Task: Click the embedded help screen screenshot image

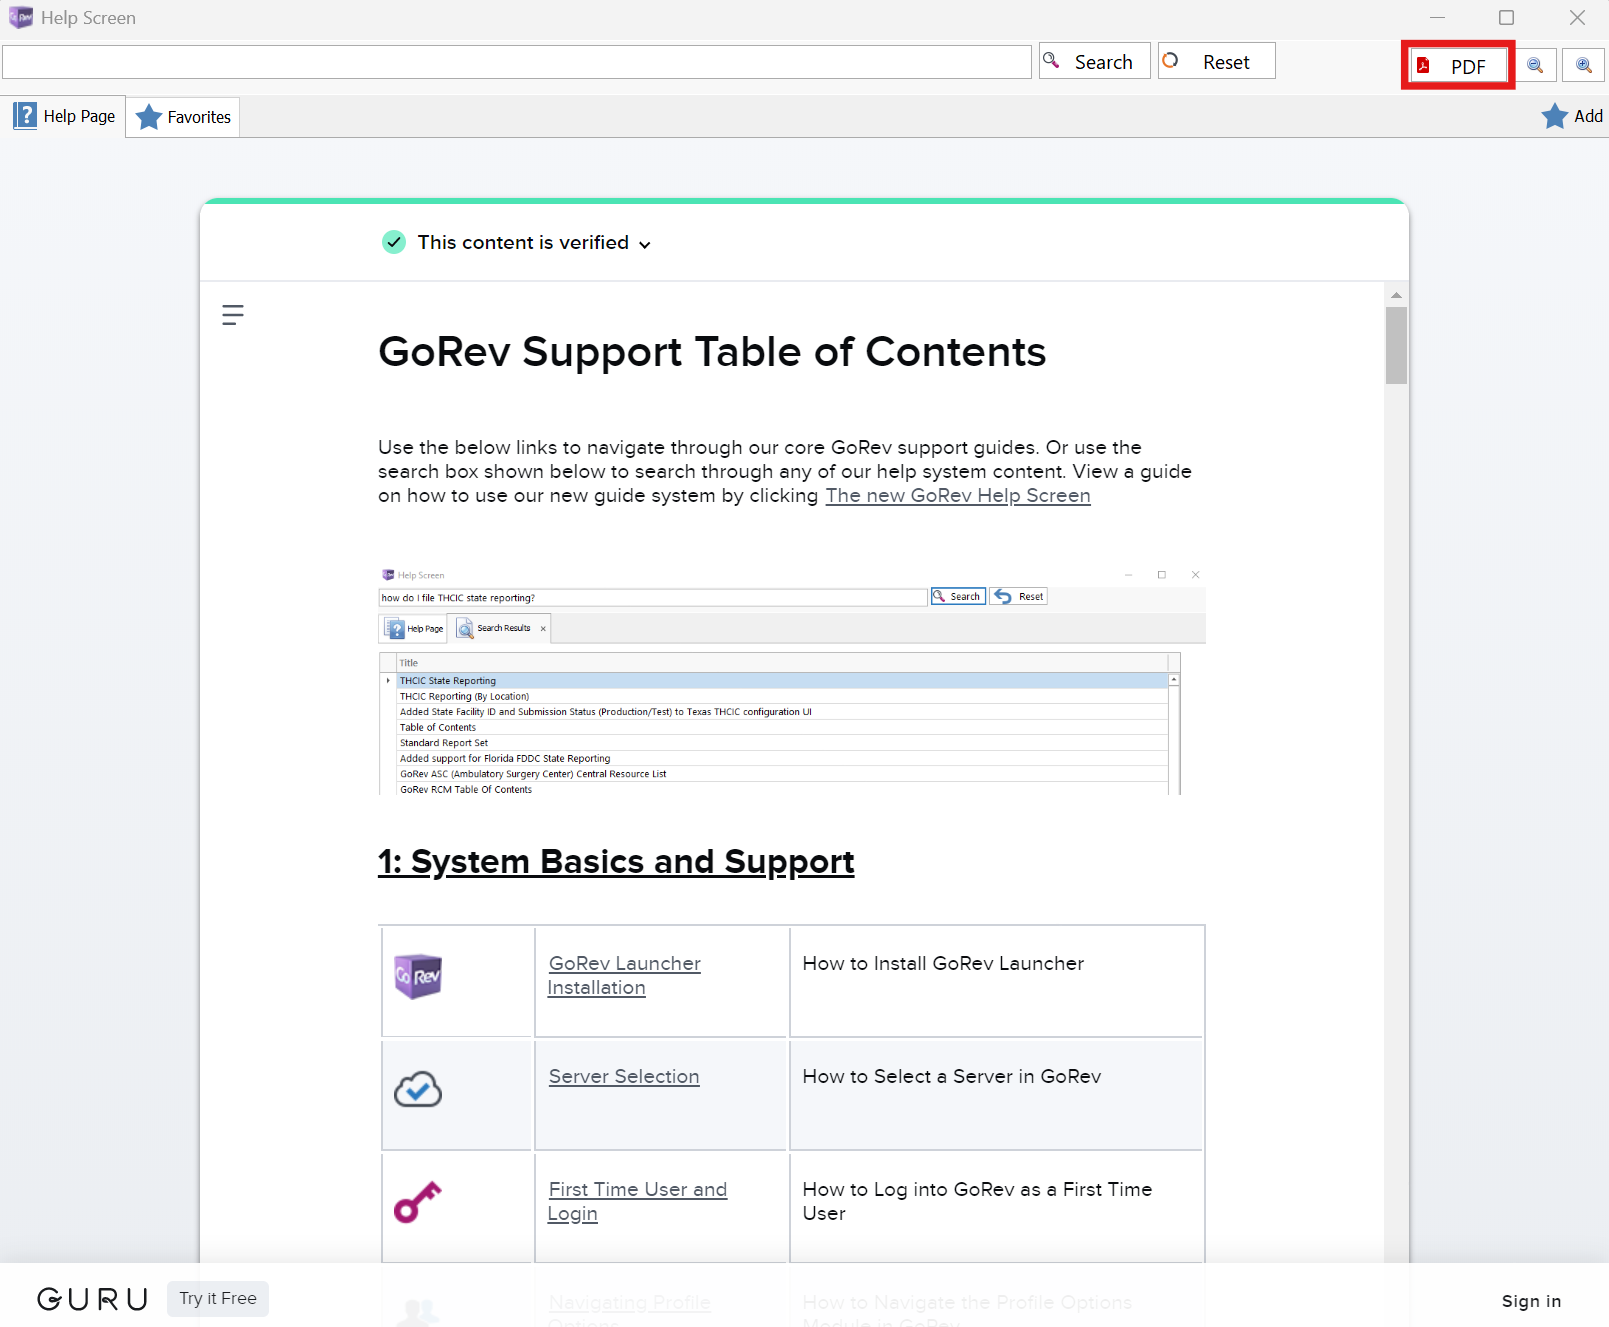Action: pos(792,680)
